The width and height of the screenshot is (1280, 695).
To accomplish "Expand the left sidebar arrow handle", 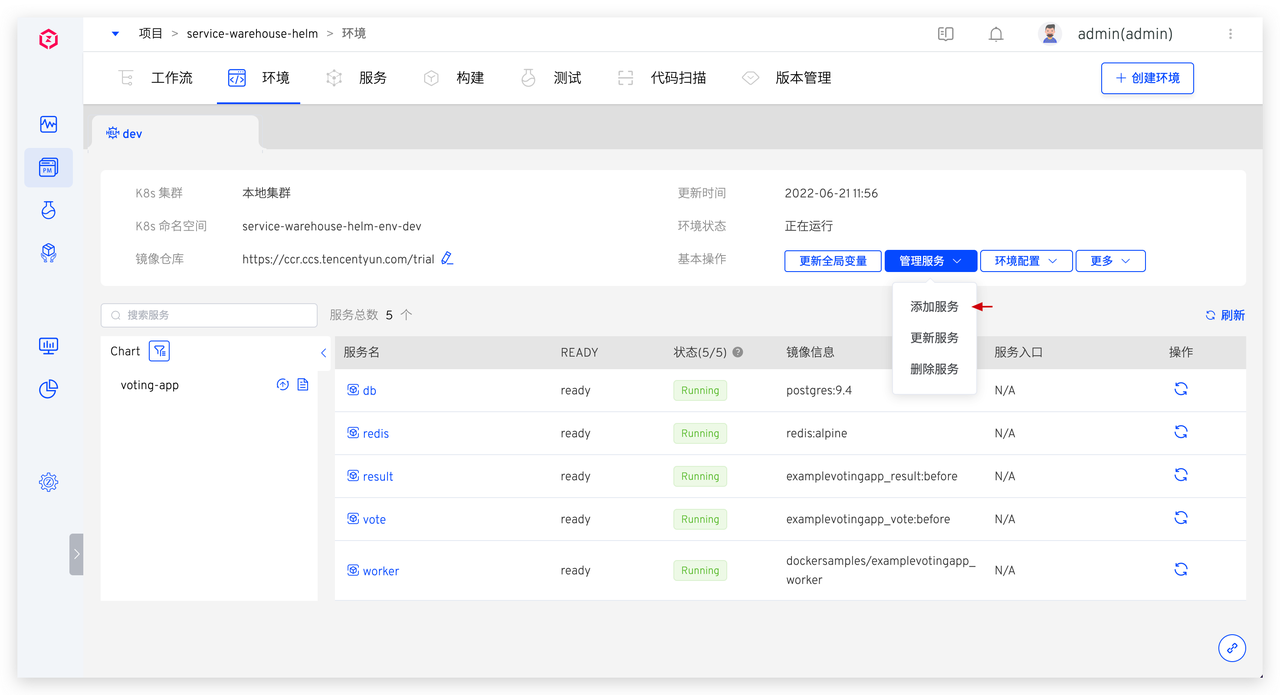I will pos(76,554).
